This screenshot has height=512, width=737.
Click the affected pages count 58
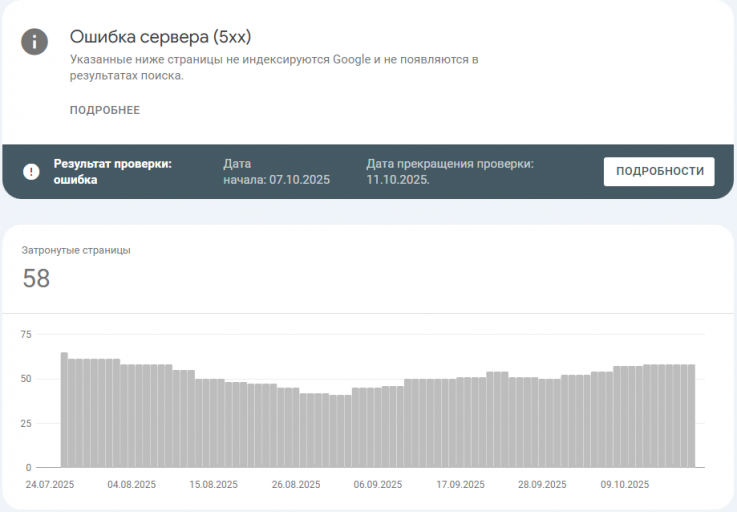click(36, 278)
